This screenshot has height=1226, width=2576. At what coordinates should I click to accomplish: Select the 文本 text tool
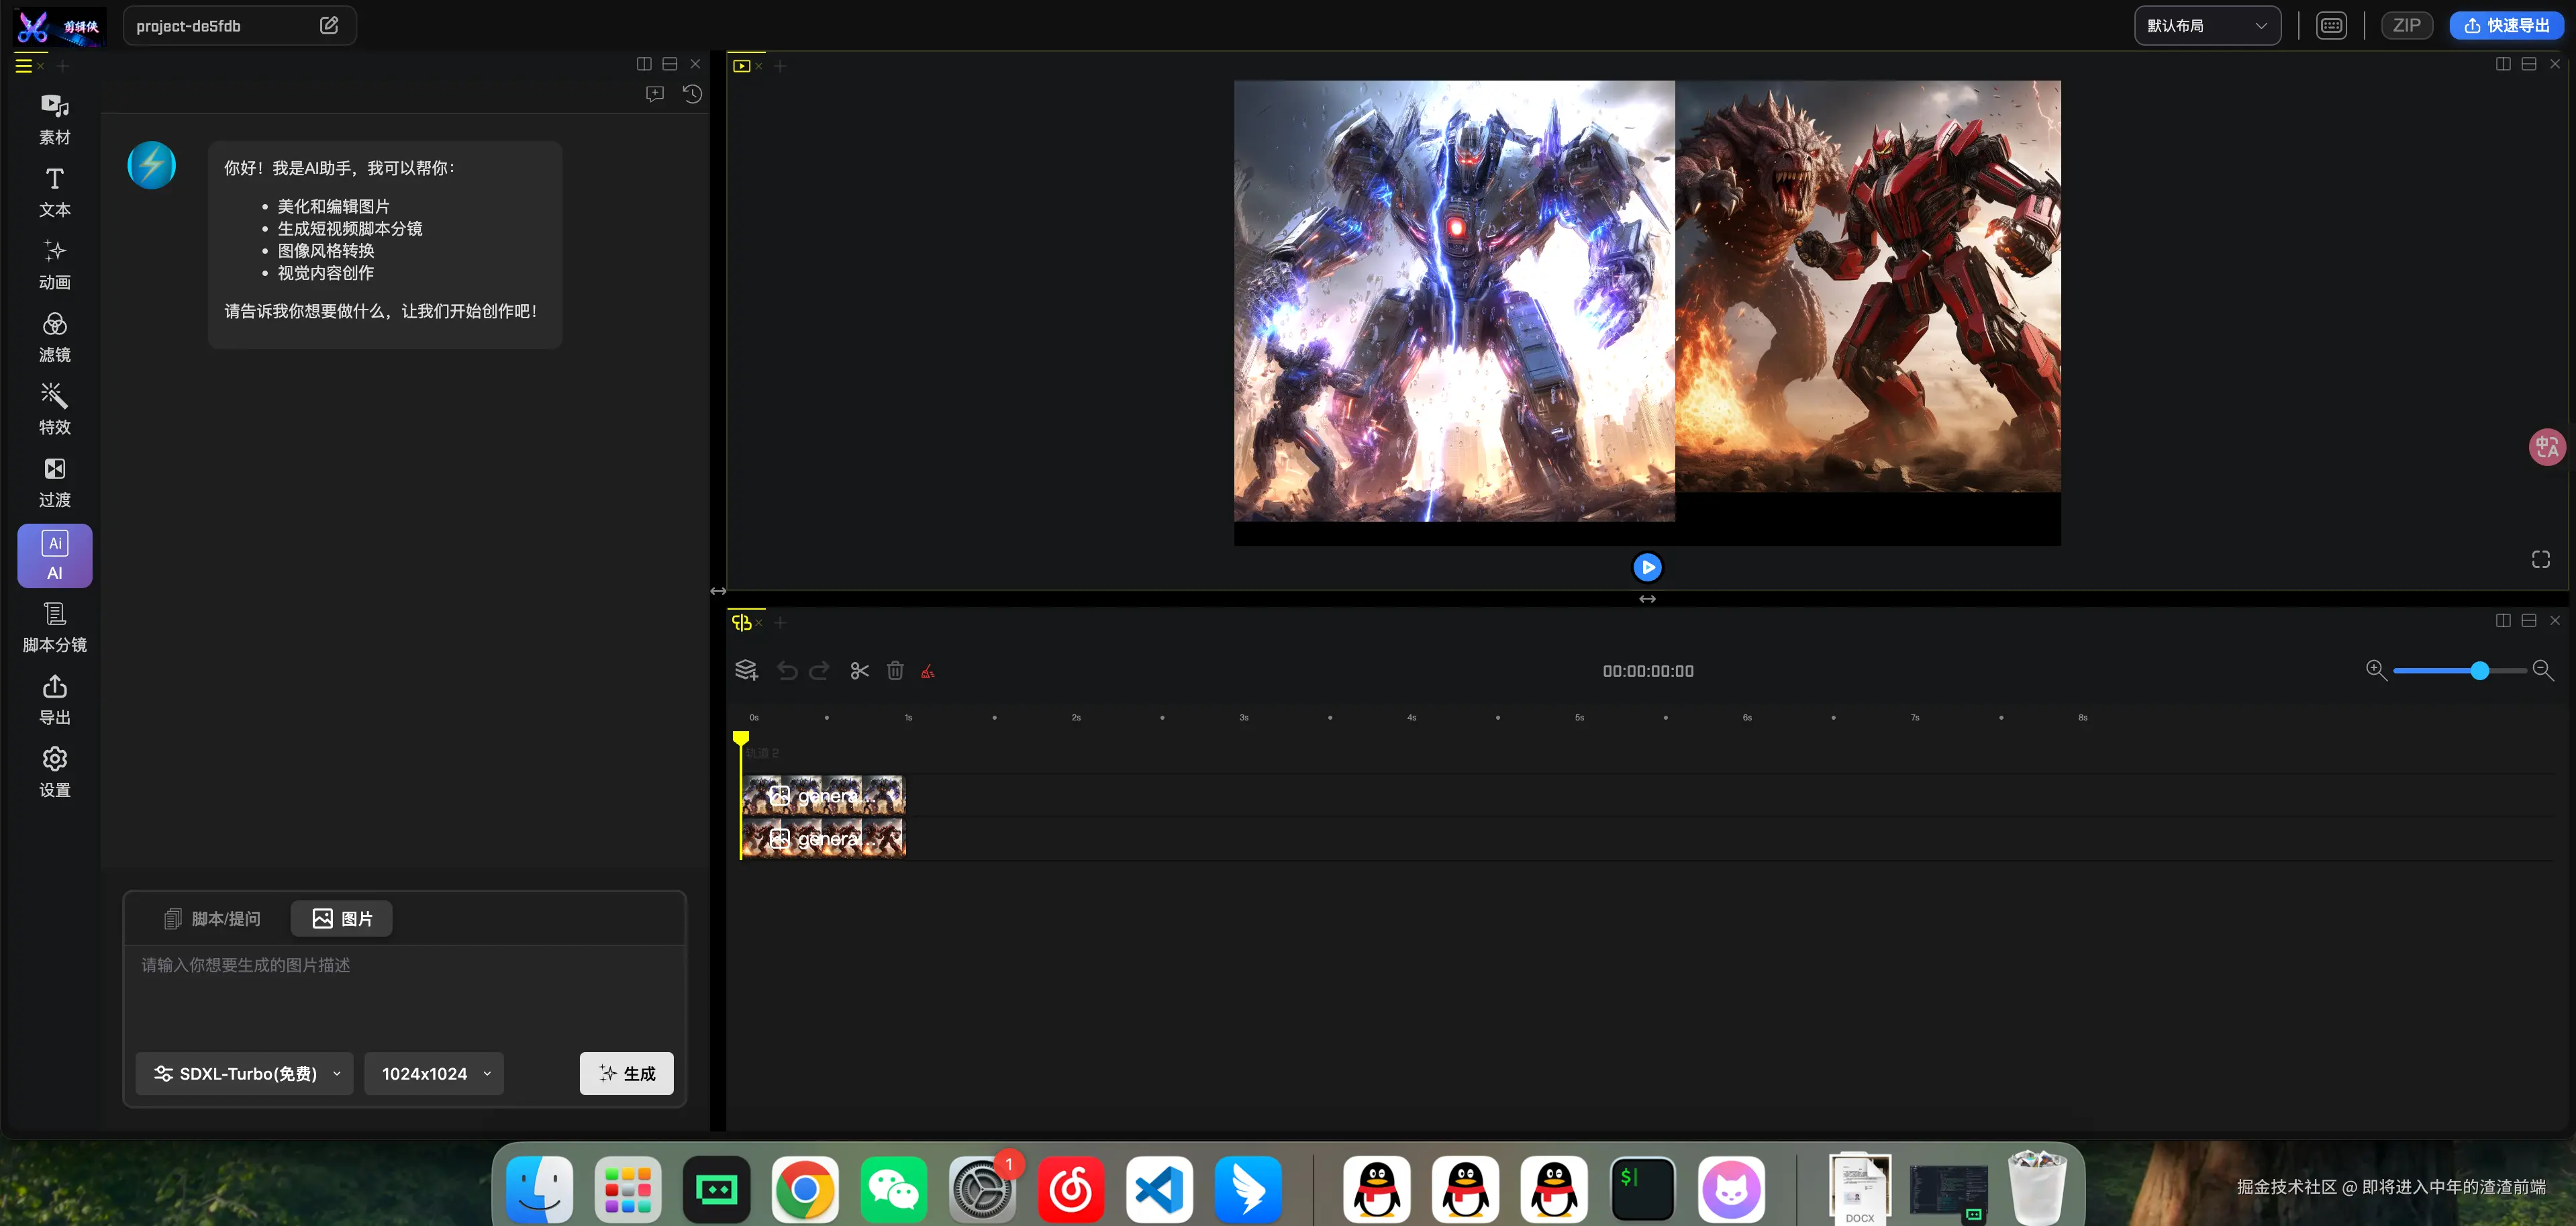coord(54,191)
